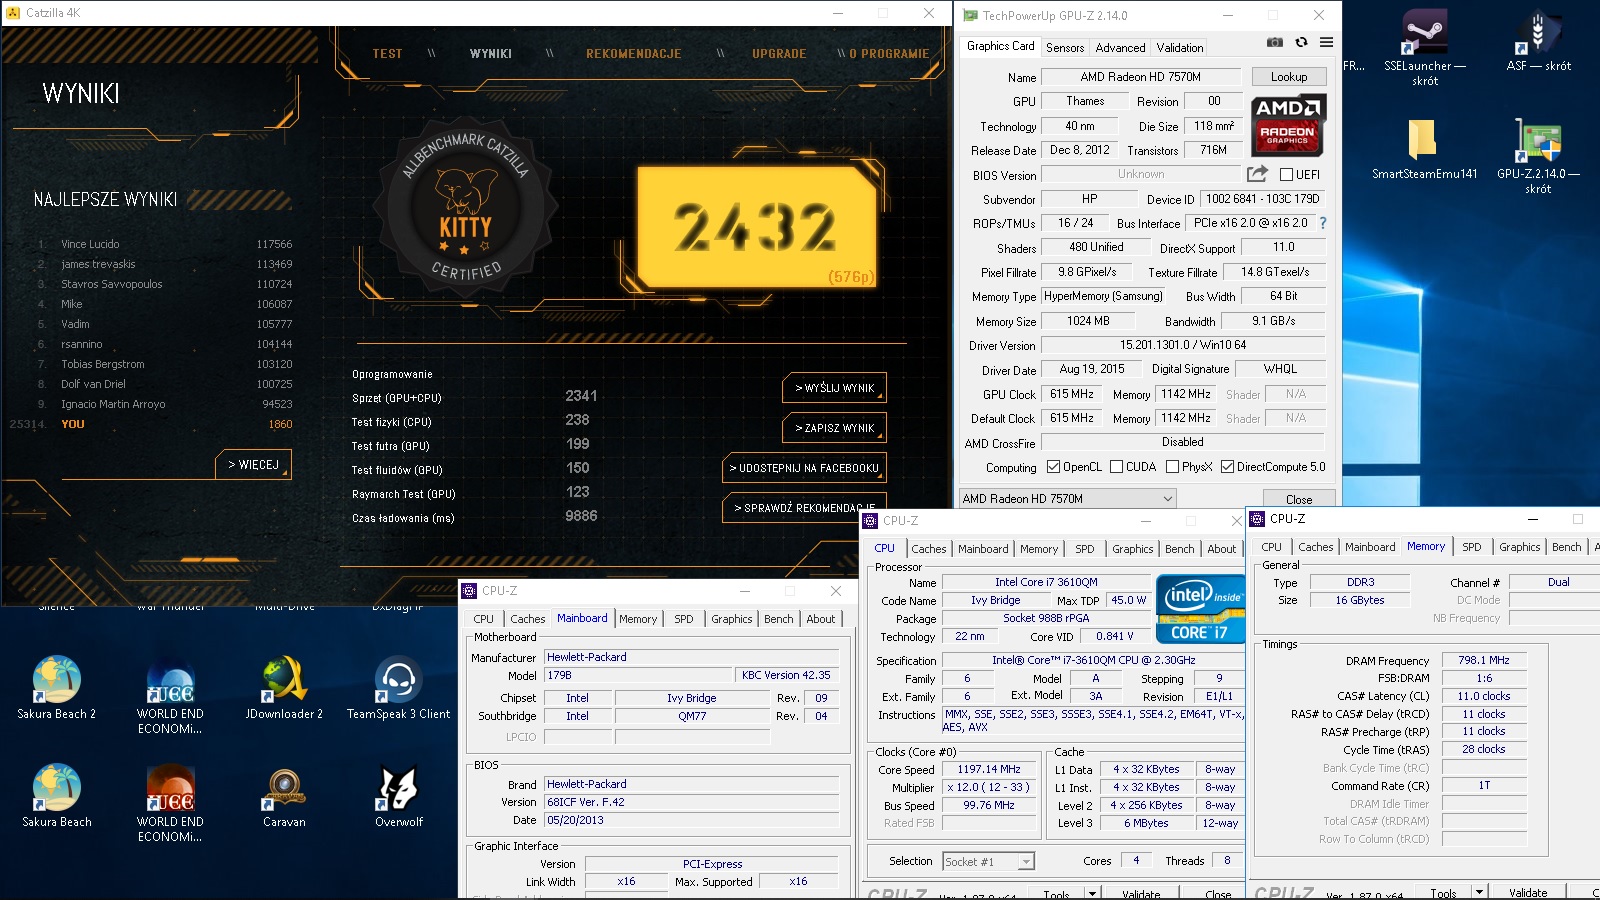Click the Bus Interface question mark help icon
The width and height of the screenshot is (1600, 900).
1323,223
